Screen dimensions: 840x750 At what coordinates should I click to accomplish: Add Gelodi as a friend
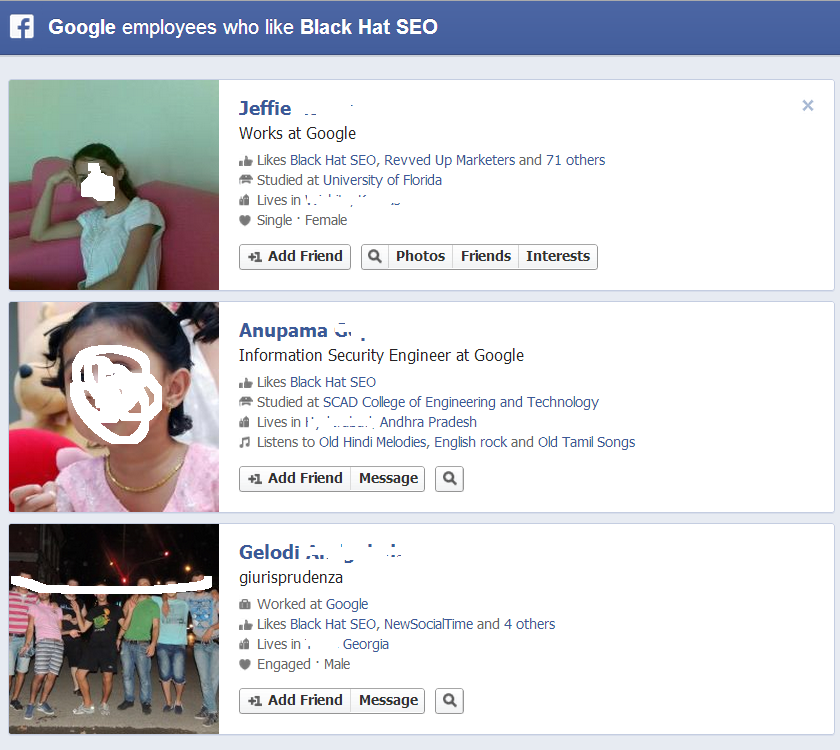coord(295,701)
